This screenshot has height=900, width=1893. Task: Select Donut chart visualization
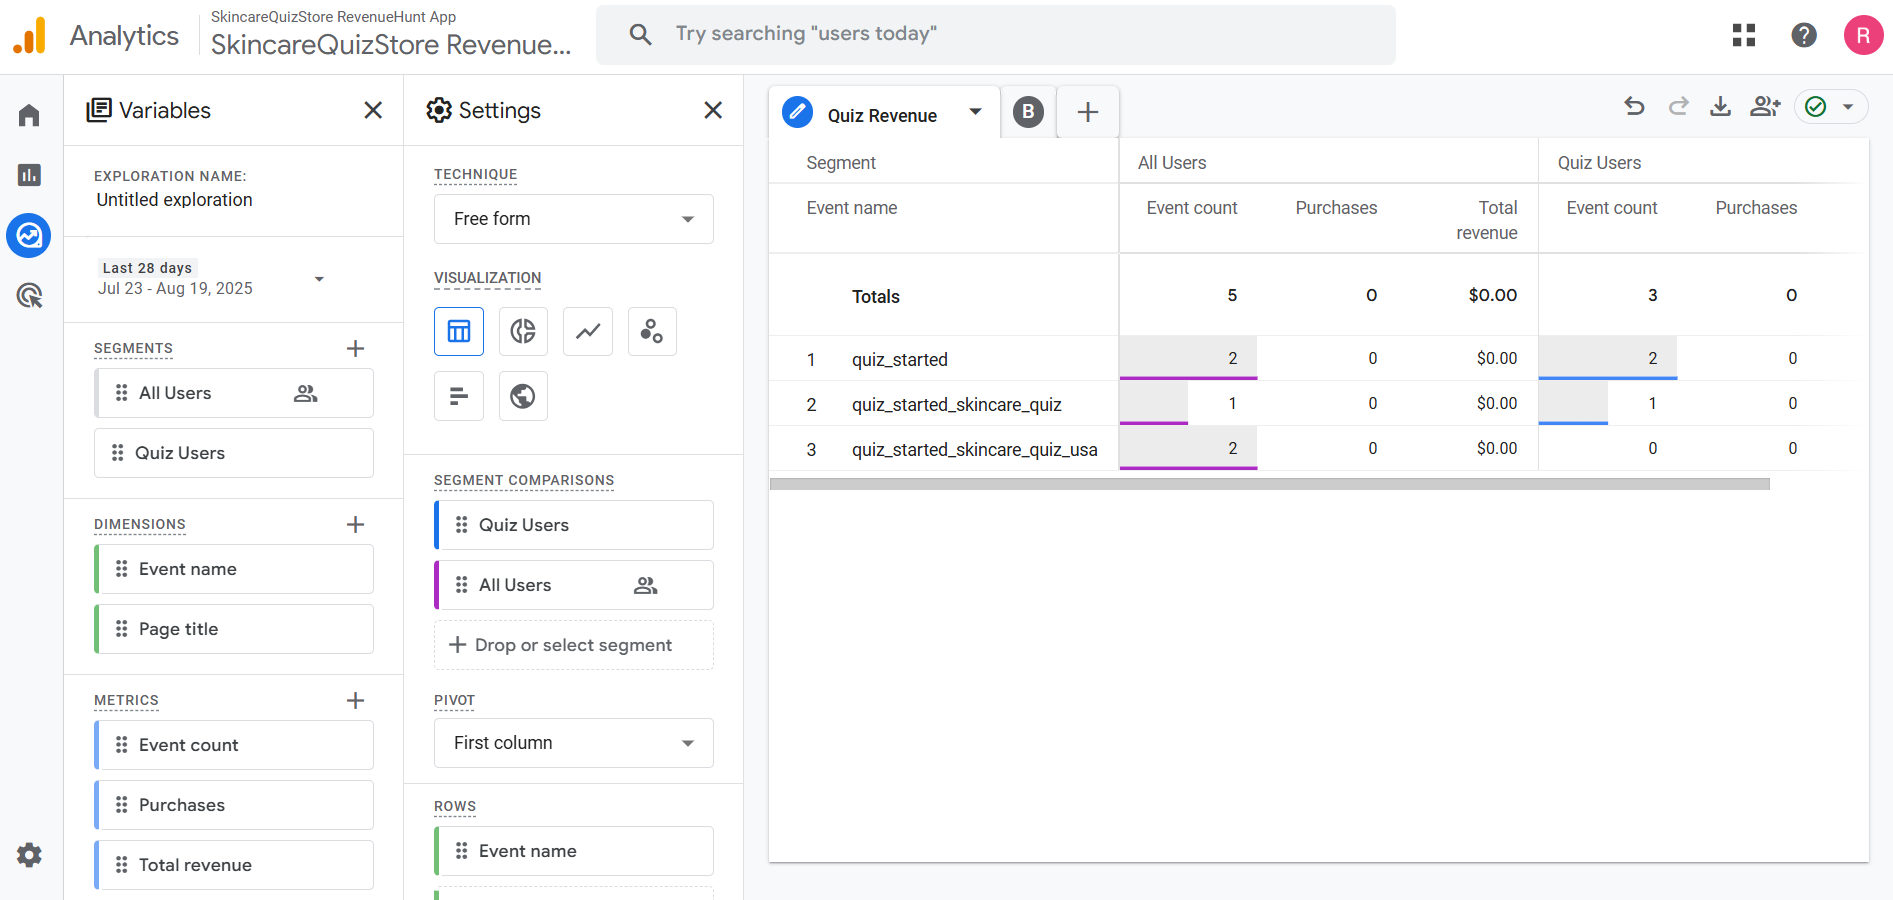pyautogui.click(x=523, y=331)
